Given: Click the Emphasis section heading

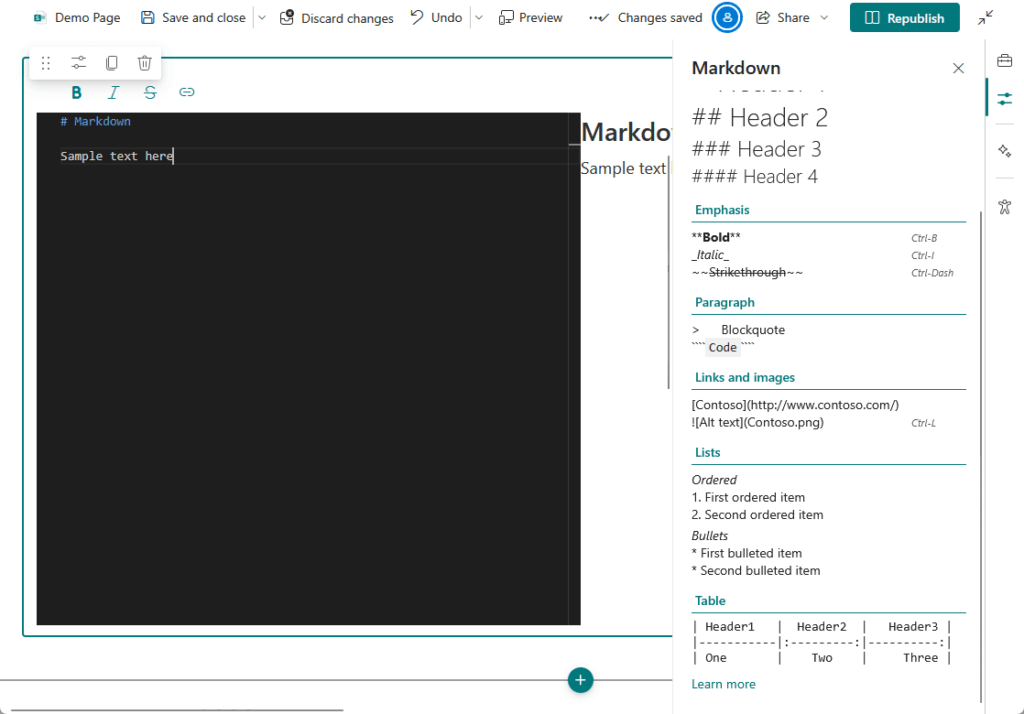Looking at the screenshot, I should coord(722,210).
